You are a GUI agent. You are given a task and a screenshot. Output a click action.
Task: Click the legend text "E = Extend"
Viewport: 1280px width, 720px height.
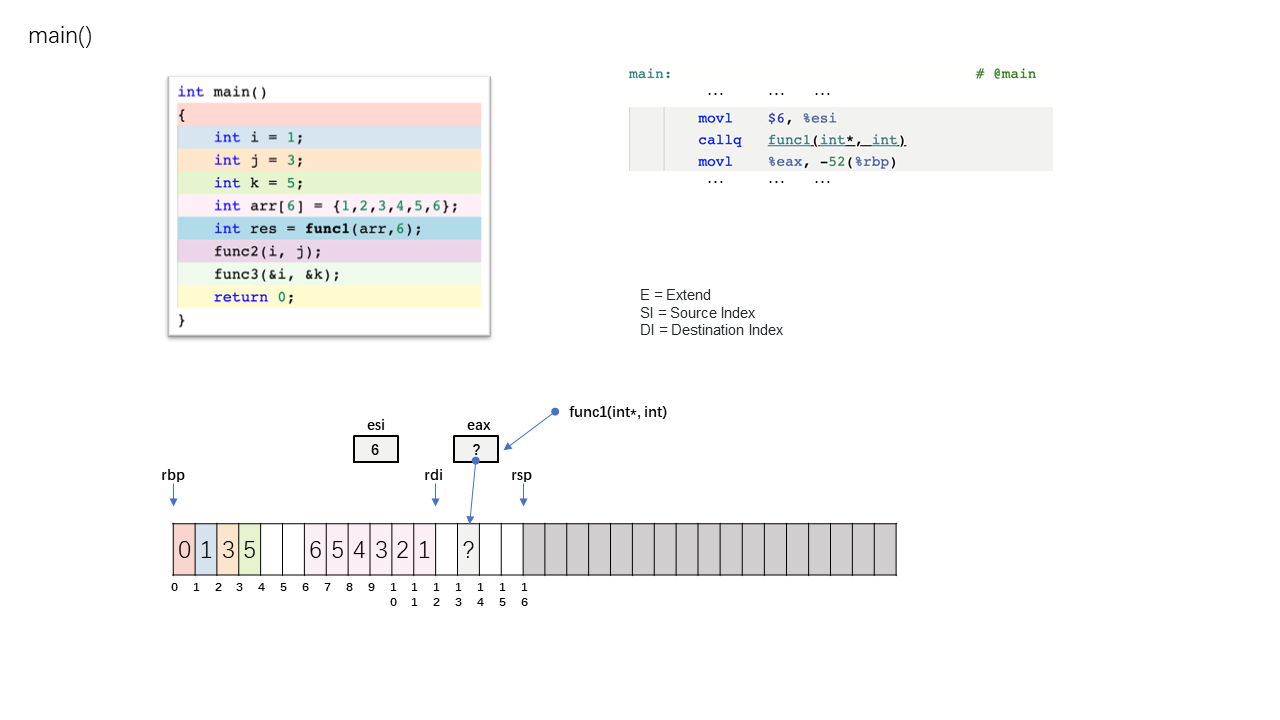tap(675, 295)
